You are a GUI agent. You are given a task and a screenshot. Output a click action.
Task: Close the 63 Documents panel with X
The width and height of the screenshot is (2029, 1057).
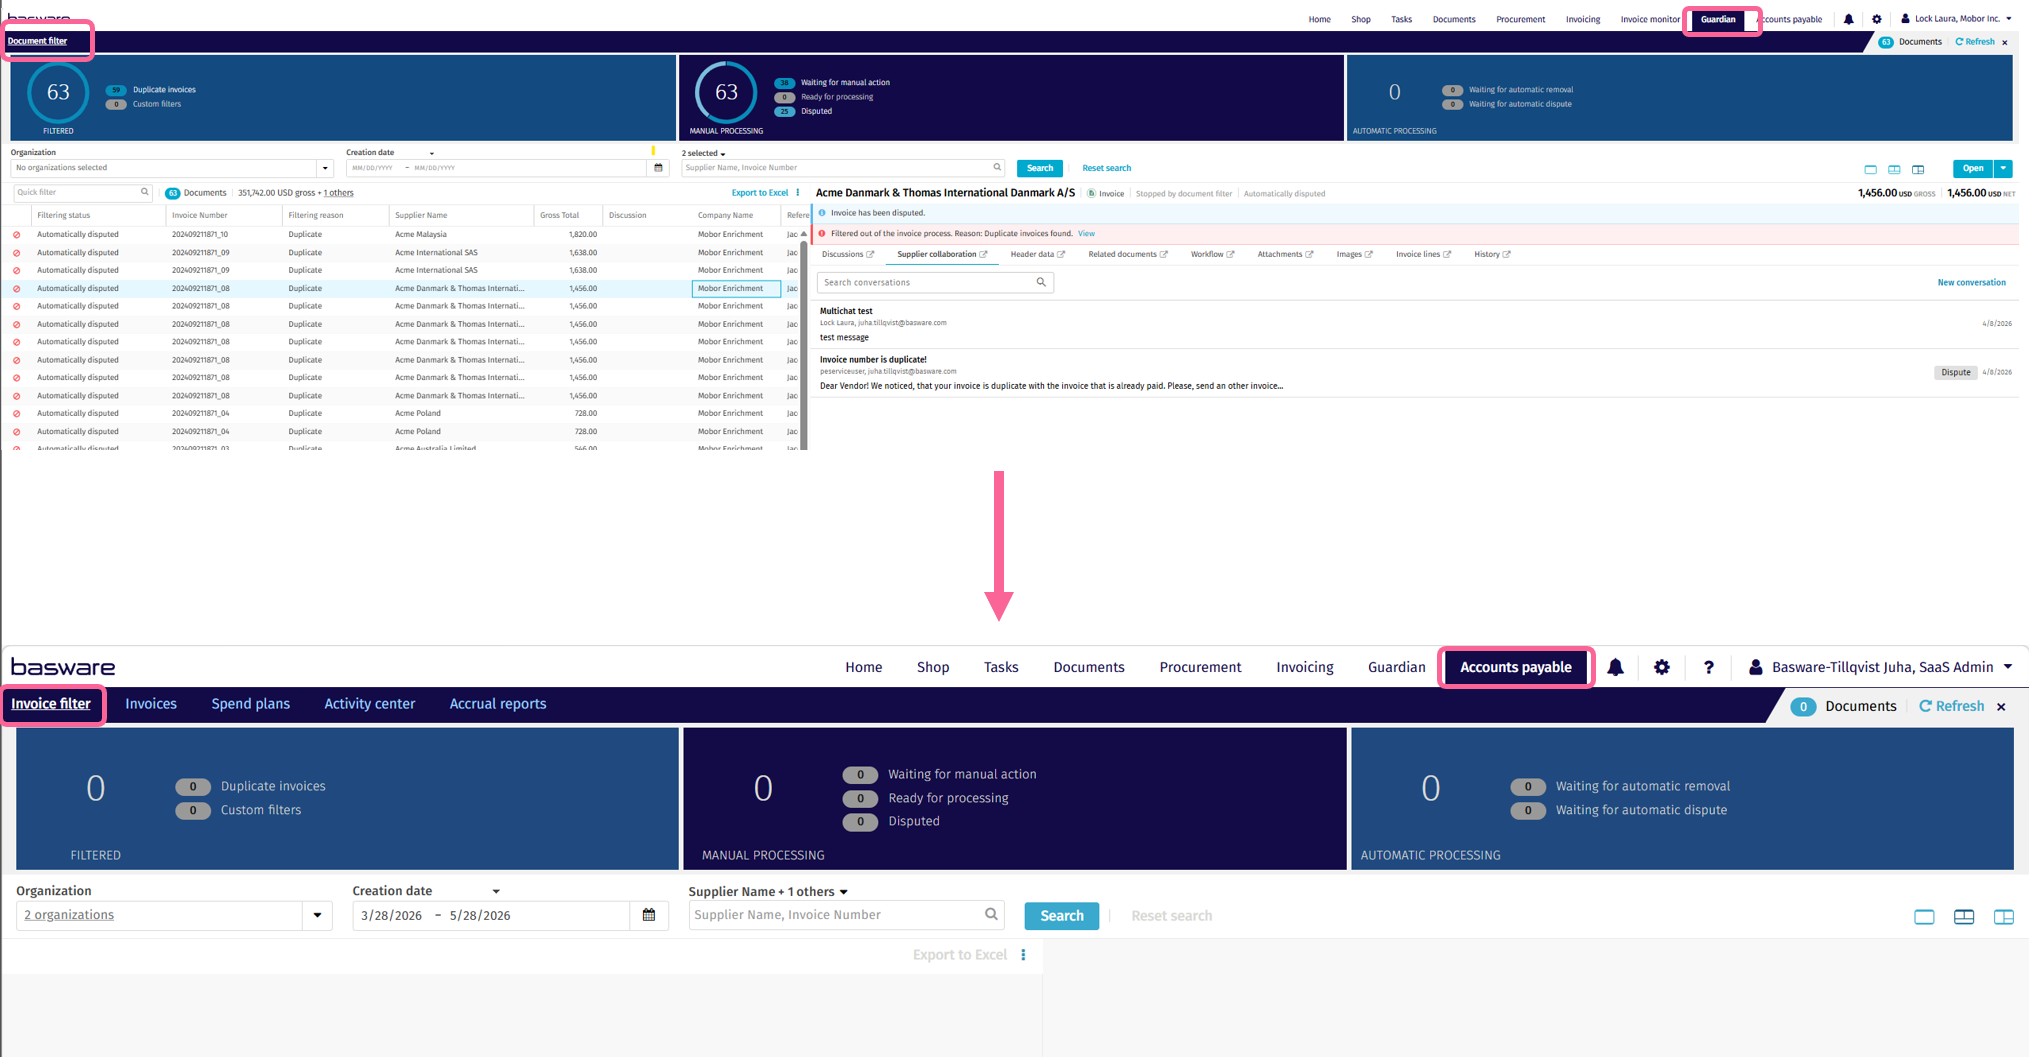pos(2005,42)
